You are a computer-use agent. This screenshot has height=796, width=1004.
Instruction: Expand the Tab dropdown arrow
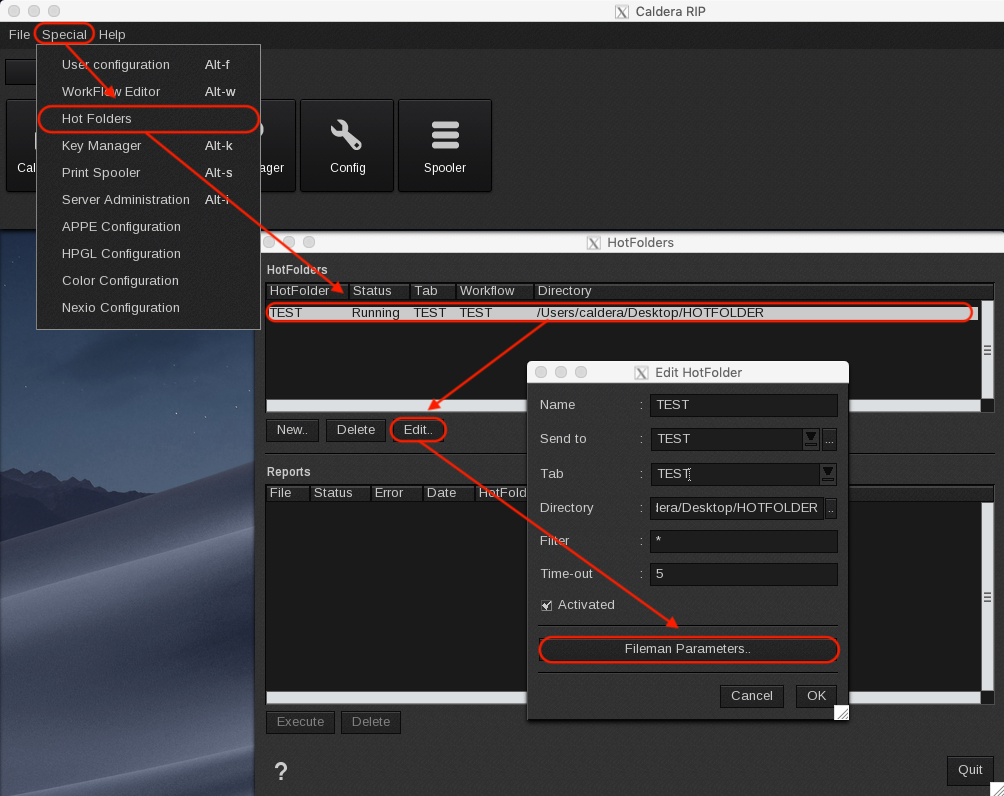828,473
